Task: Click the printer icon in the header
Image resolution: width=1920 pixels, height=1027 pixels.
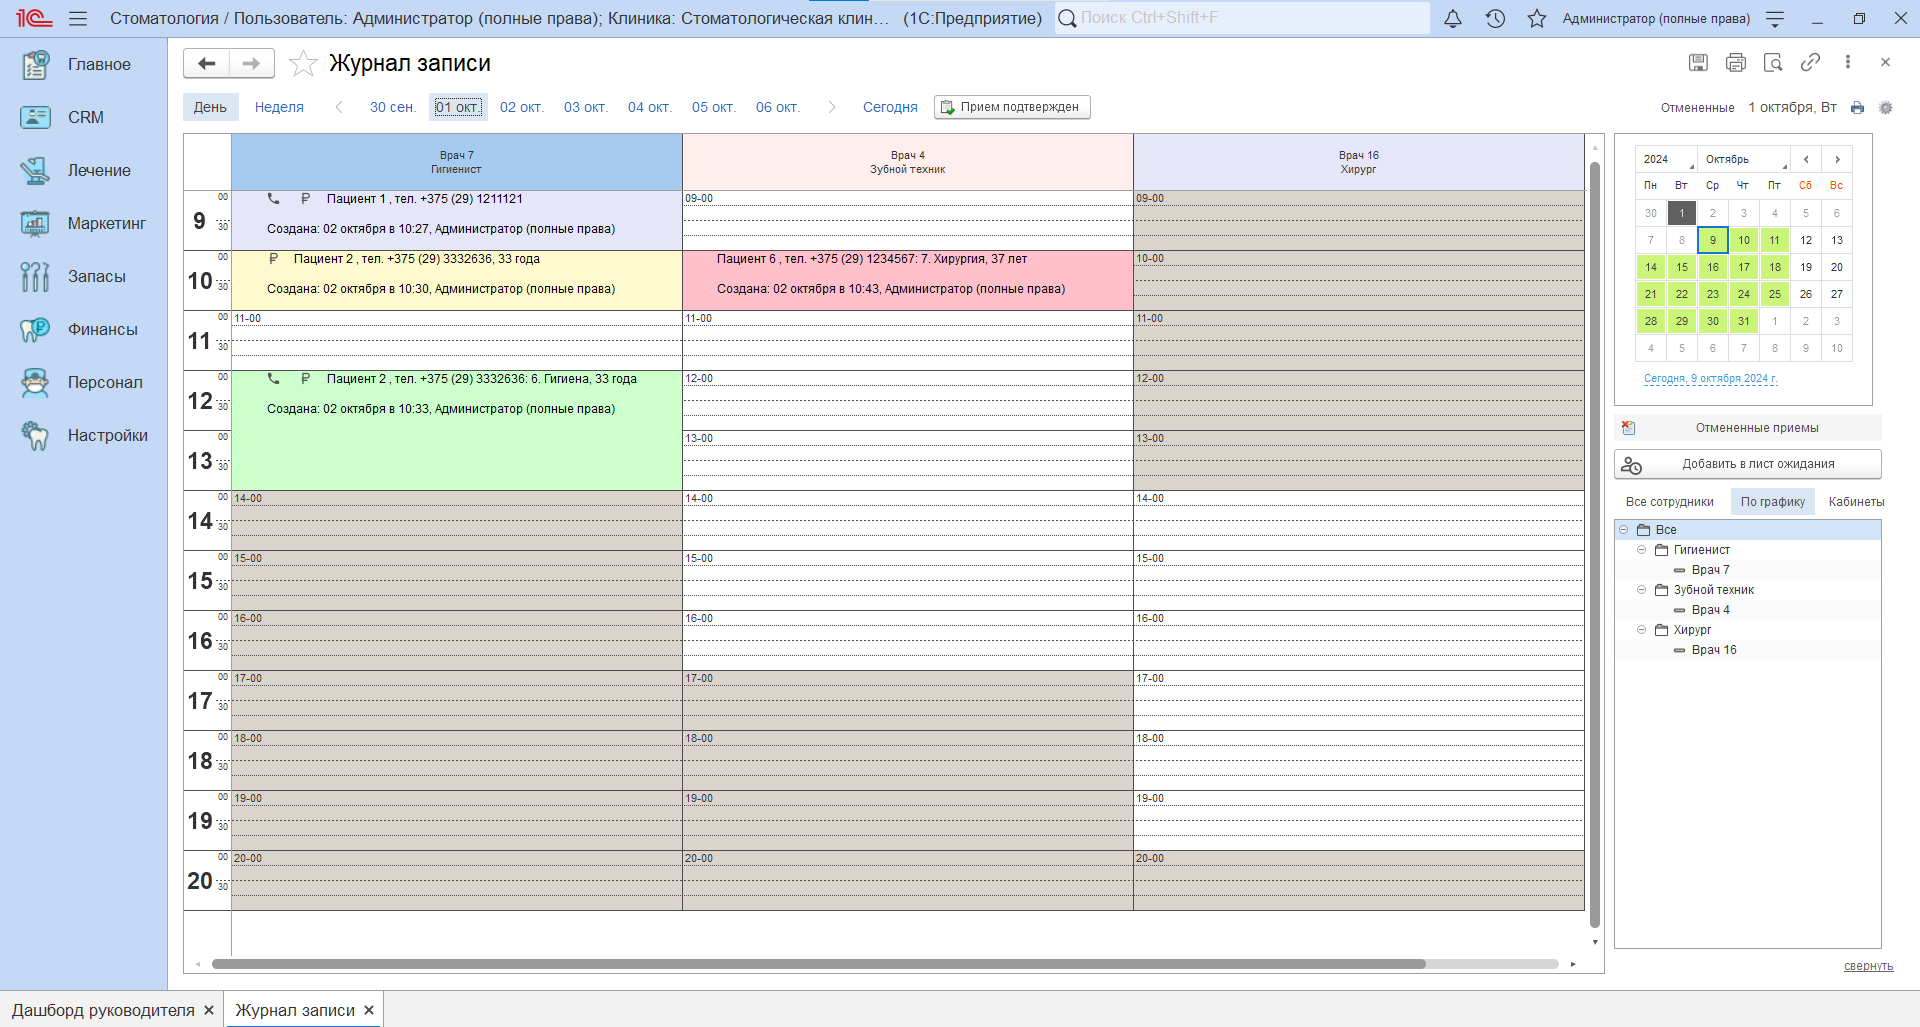Action: (x=1735, y=63)
